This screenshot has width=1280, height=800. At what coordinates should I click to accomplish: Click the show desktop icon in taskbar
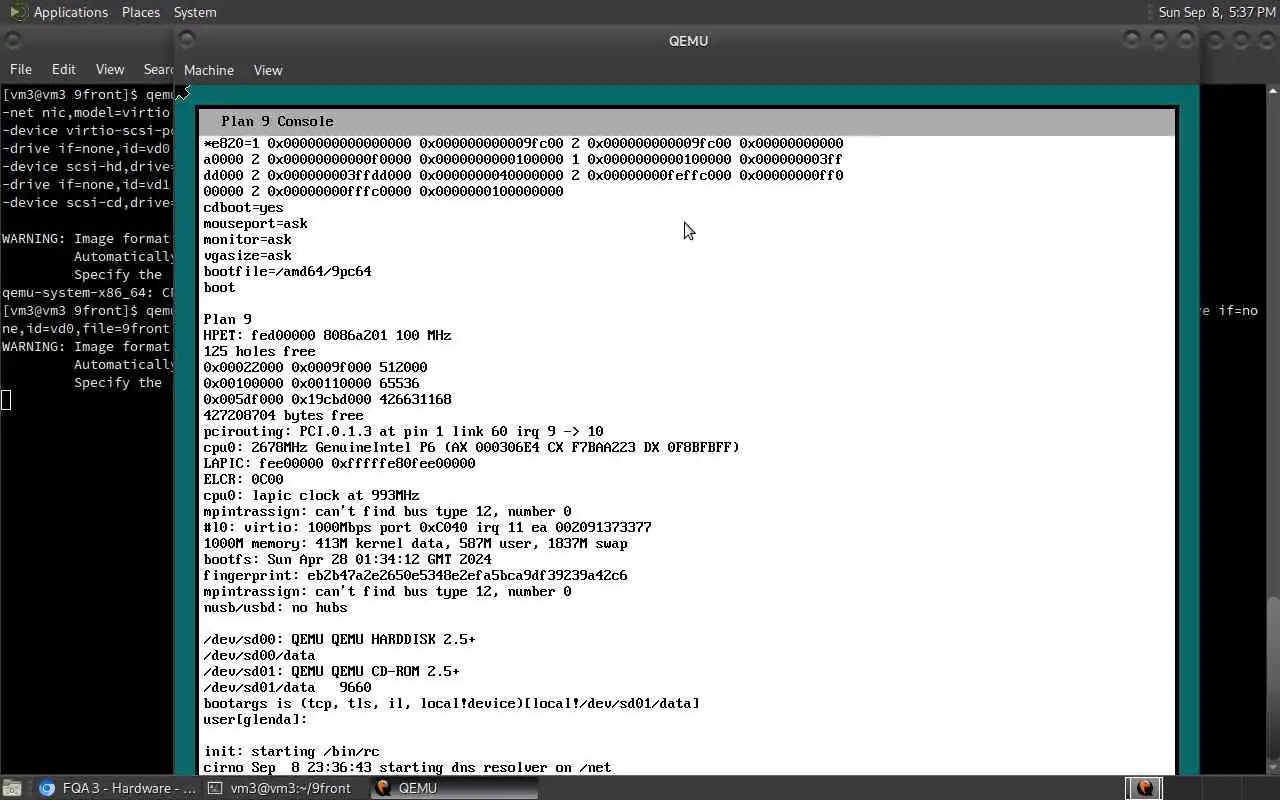[x=10, y=788]
